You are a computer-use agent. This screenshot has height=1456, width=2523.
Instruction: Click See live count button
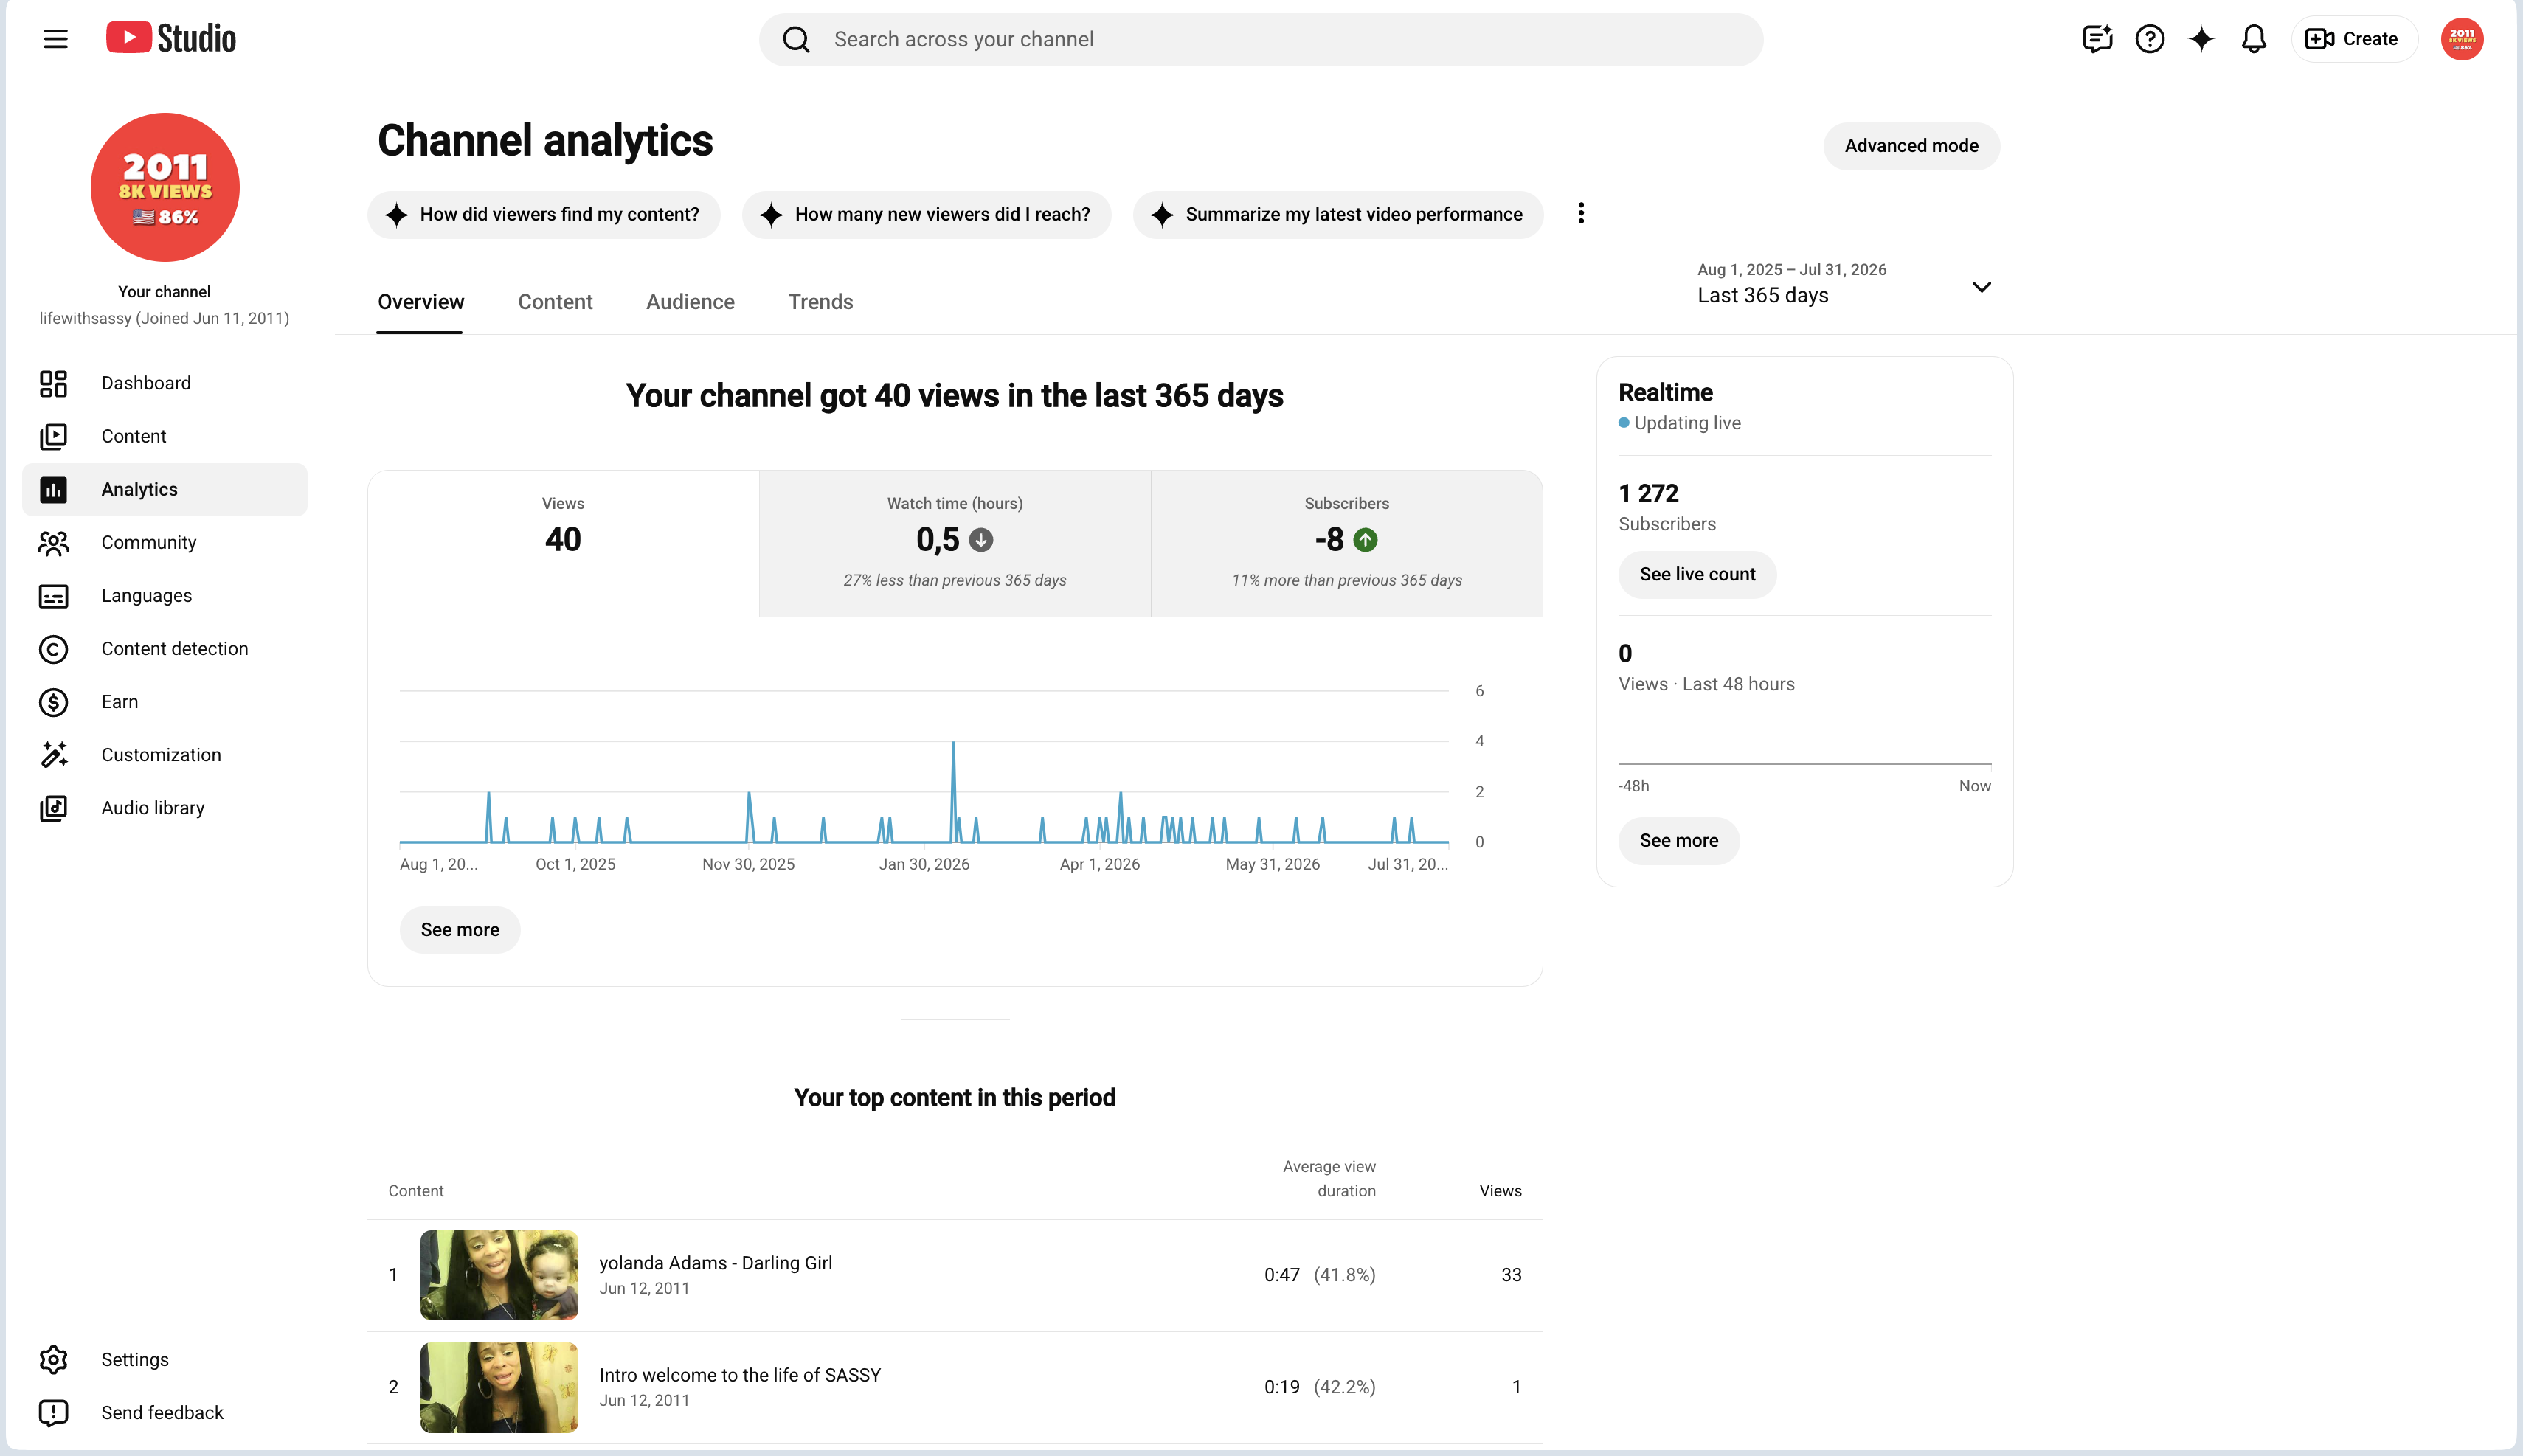point(1697,574)
